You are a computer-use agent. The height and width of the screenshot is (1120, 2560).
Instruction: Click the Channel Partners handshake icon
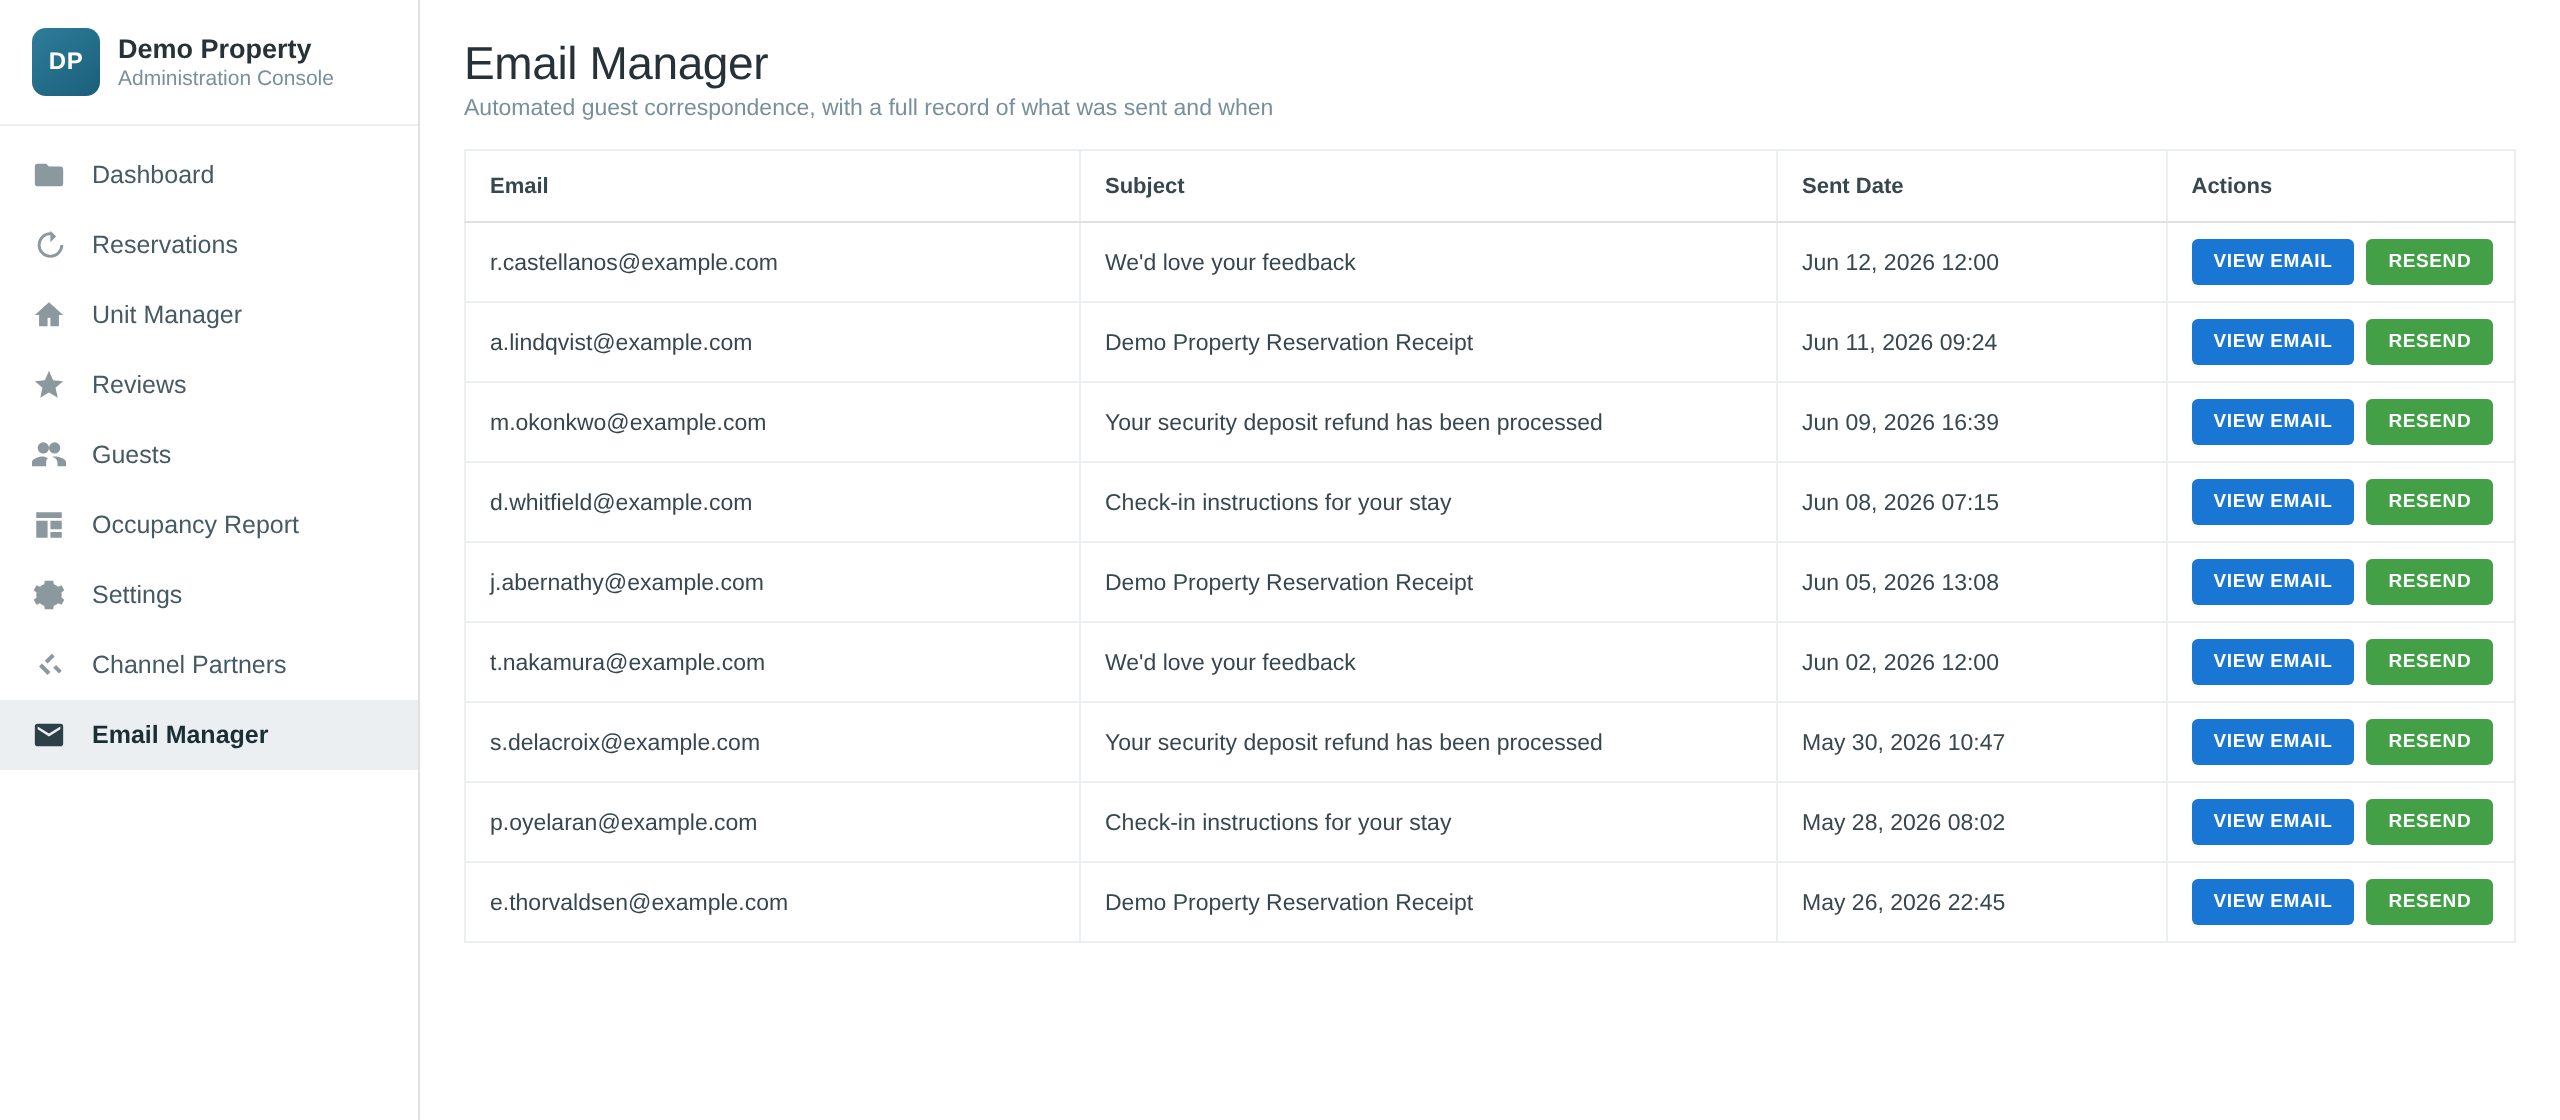[49, 665]
